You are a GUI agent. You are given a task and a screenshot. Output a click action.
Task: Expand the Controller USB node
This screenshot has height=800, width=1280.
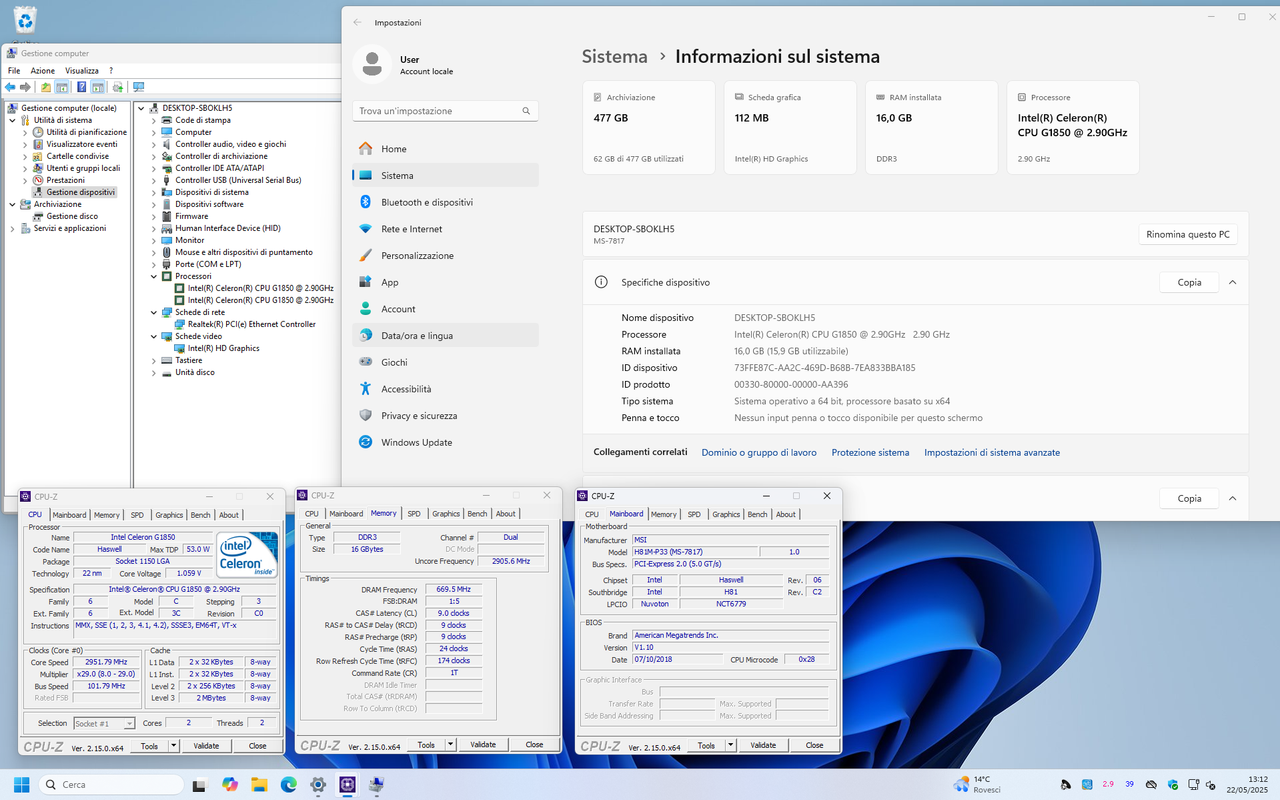click(x=154, y=180)
